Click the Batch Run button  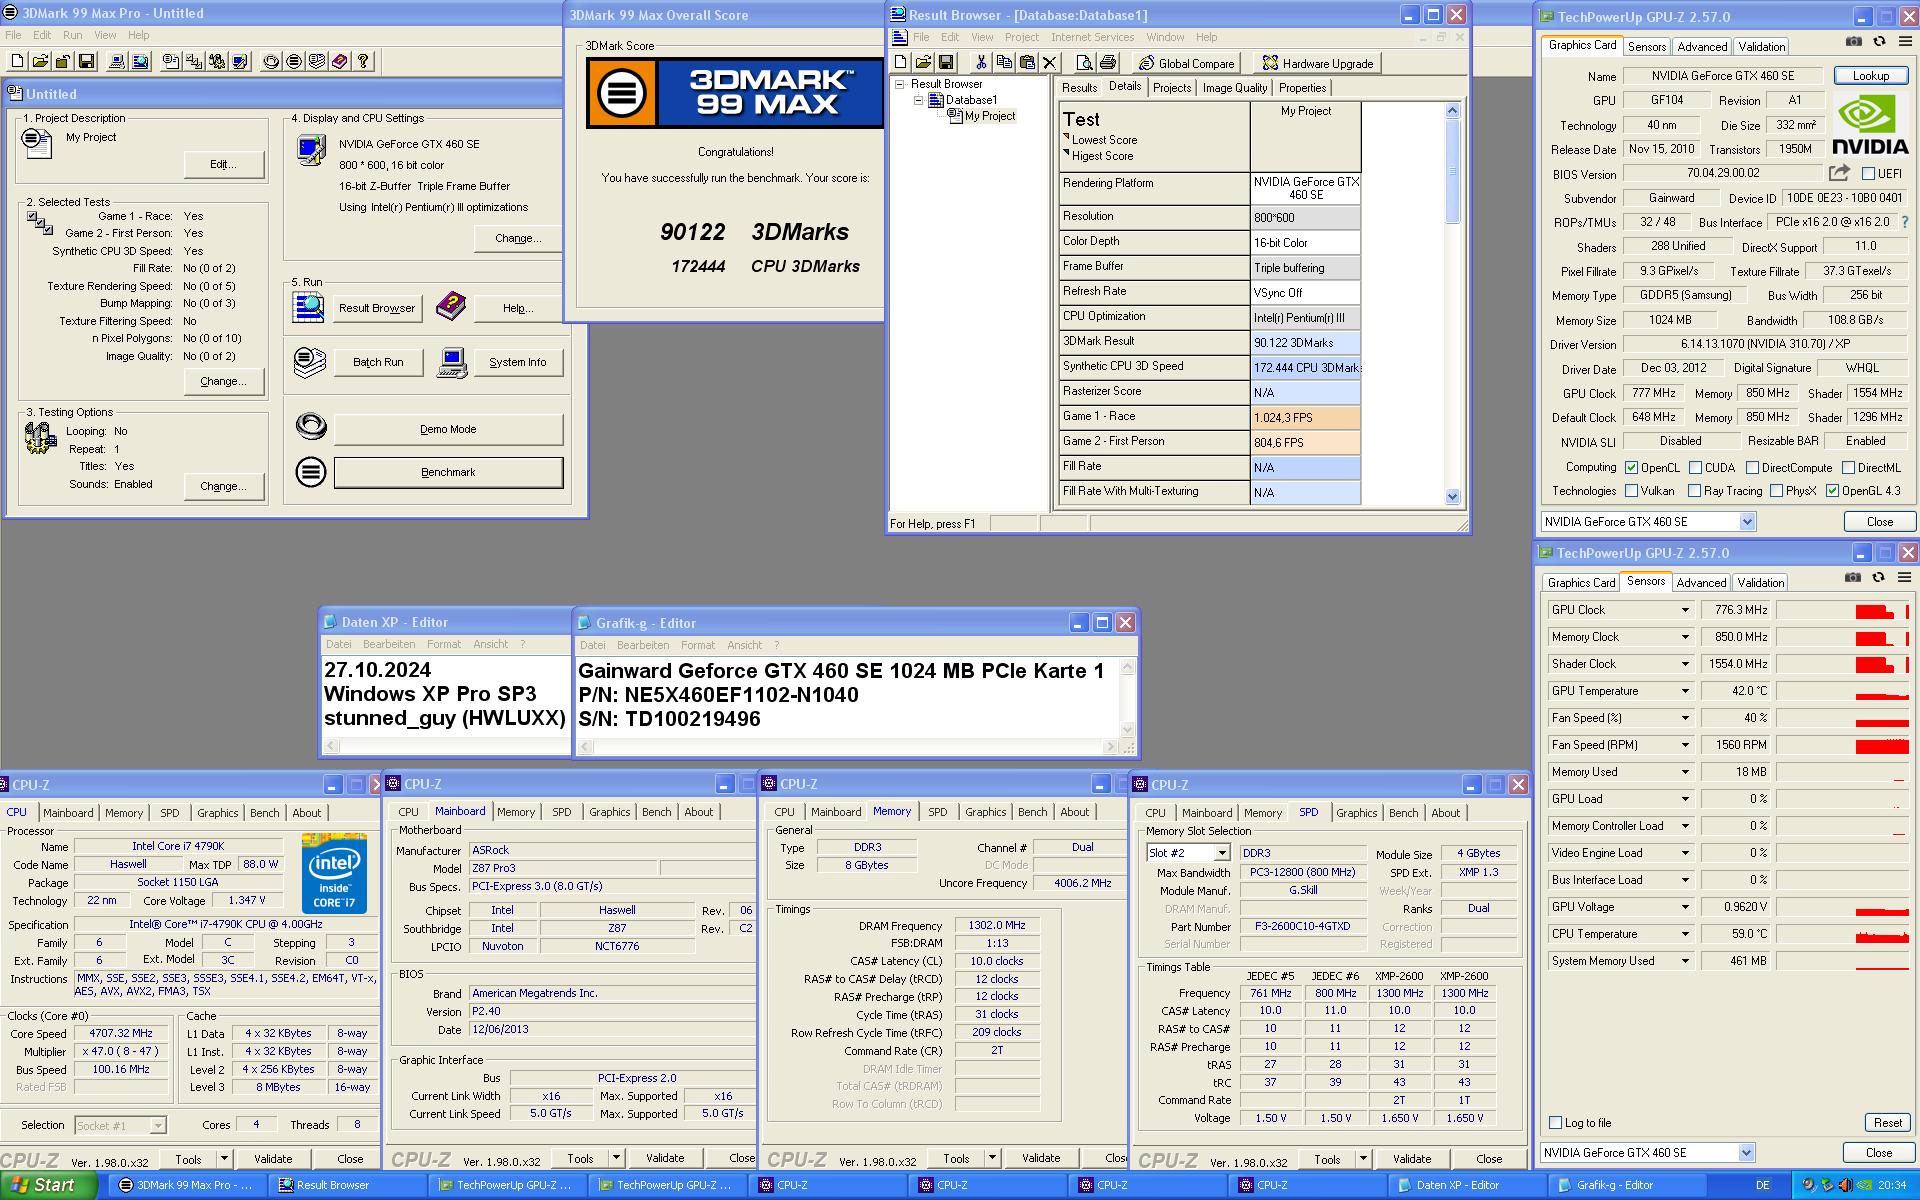click(378, 362)
